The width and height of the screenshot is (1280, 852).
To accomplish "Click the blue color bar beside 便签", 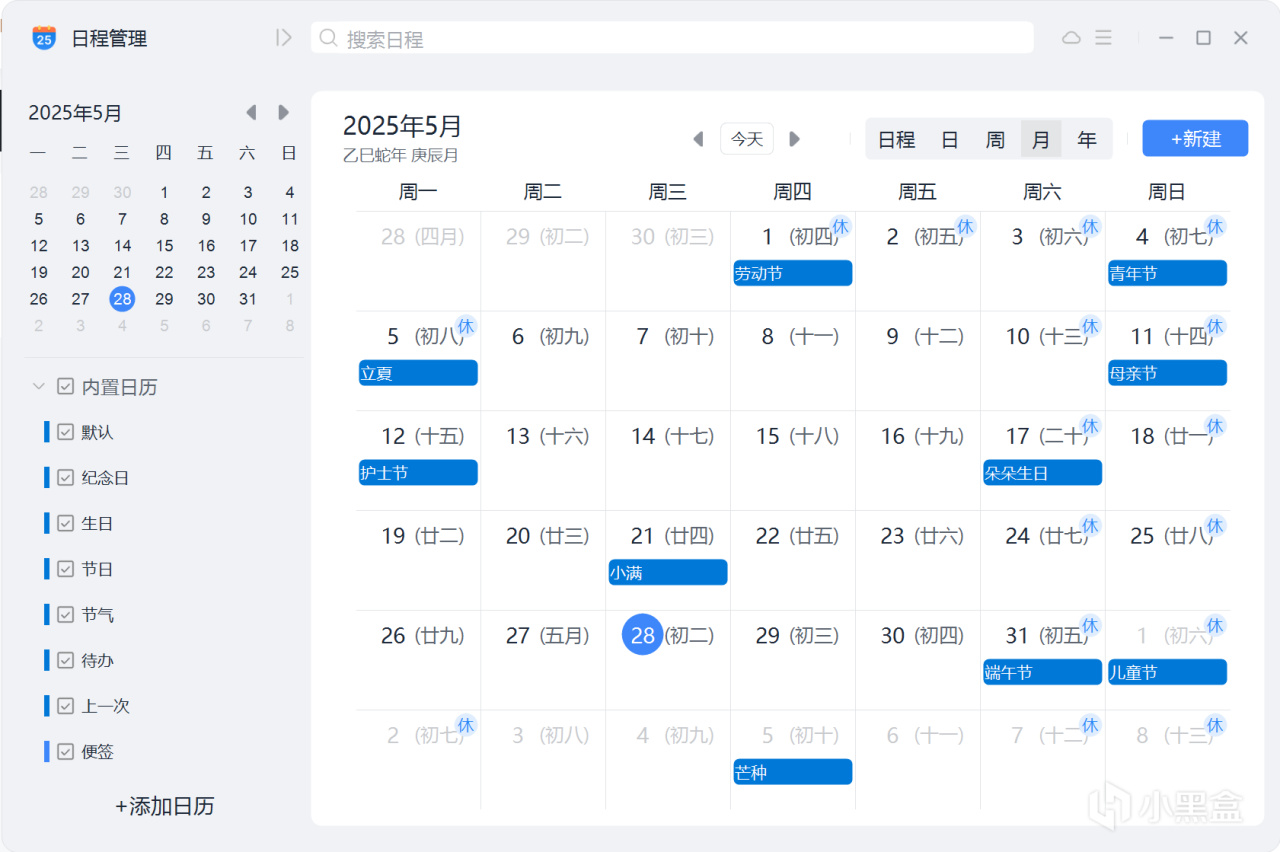I will (x=46, y=751).
